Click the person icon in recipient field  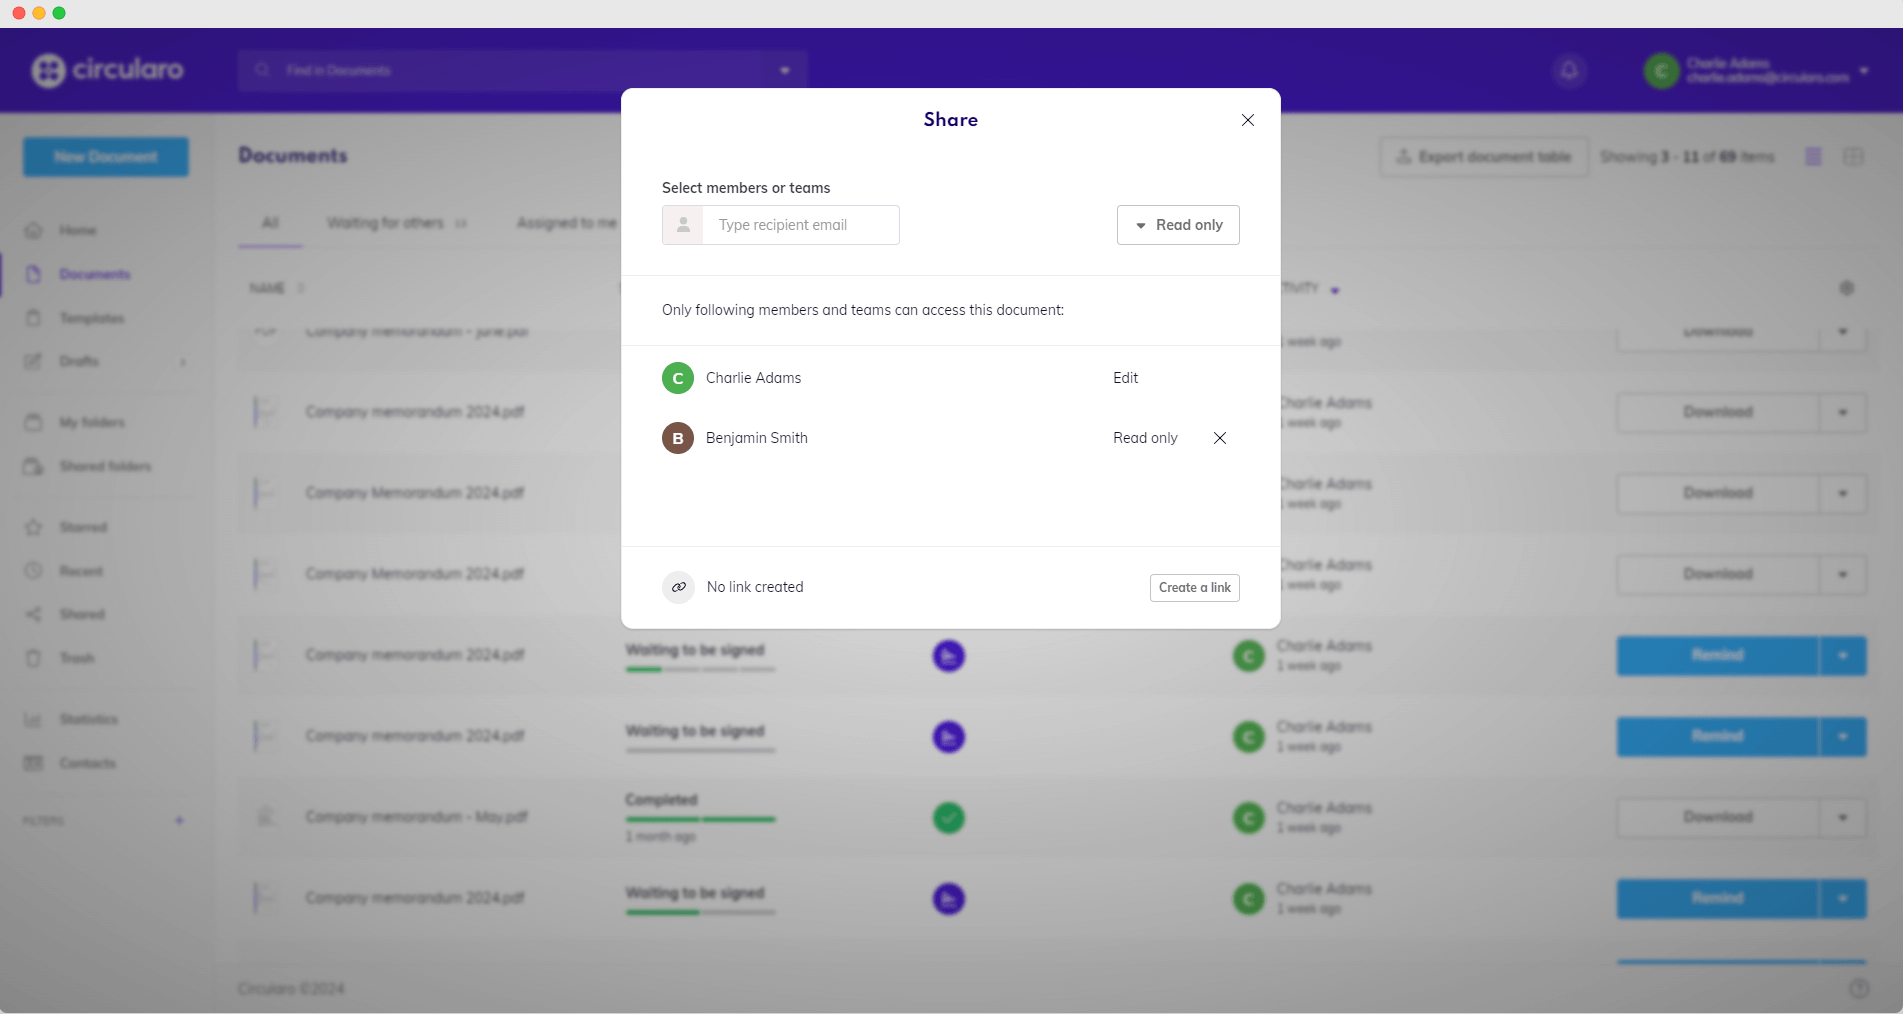click(683, 225)
